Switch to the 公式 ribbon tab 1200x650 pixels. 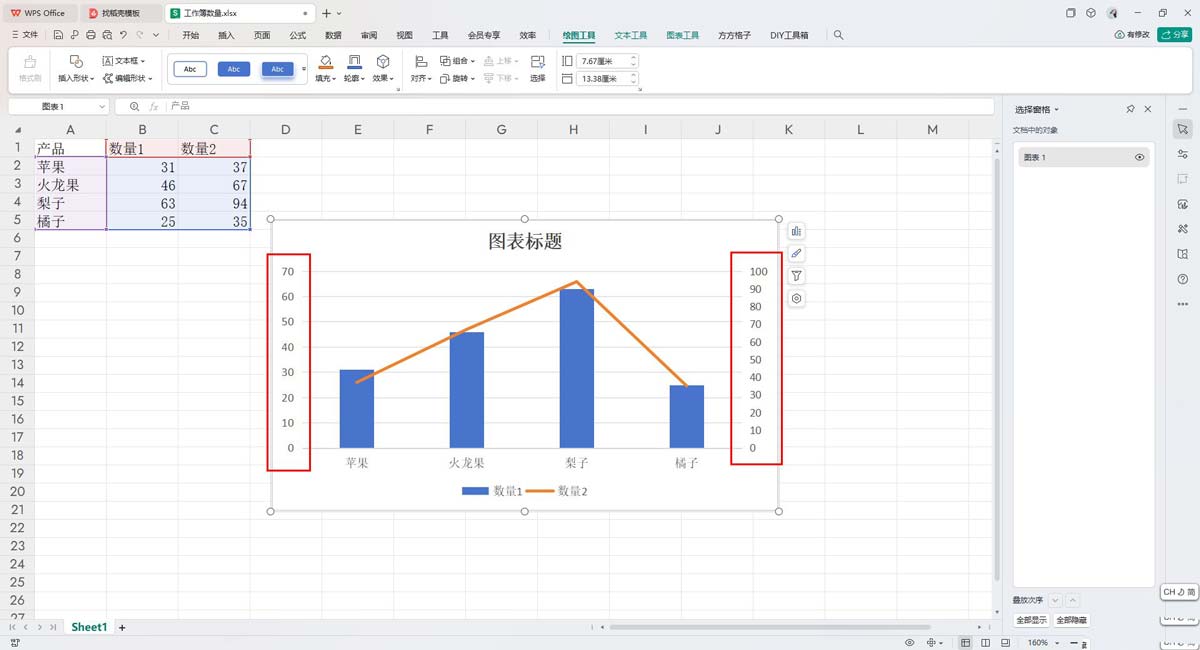coord(297,35)
